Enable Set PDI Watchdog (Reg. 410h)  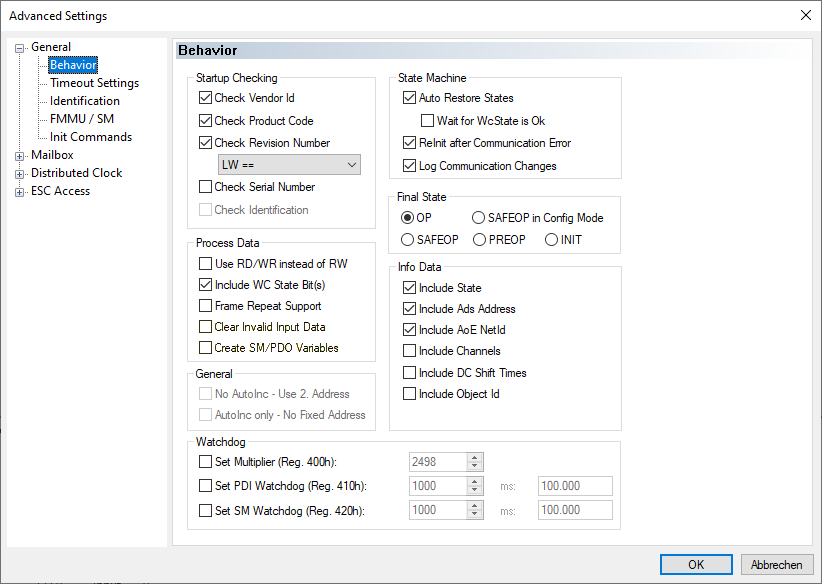click(206, 486)
